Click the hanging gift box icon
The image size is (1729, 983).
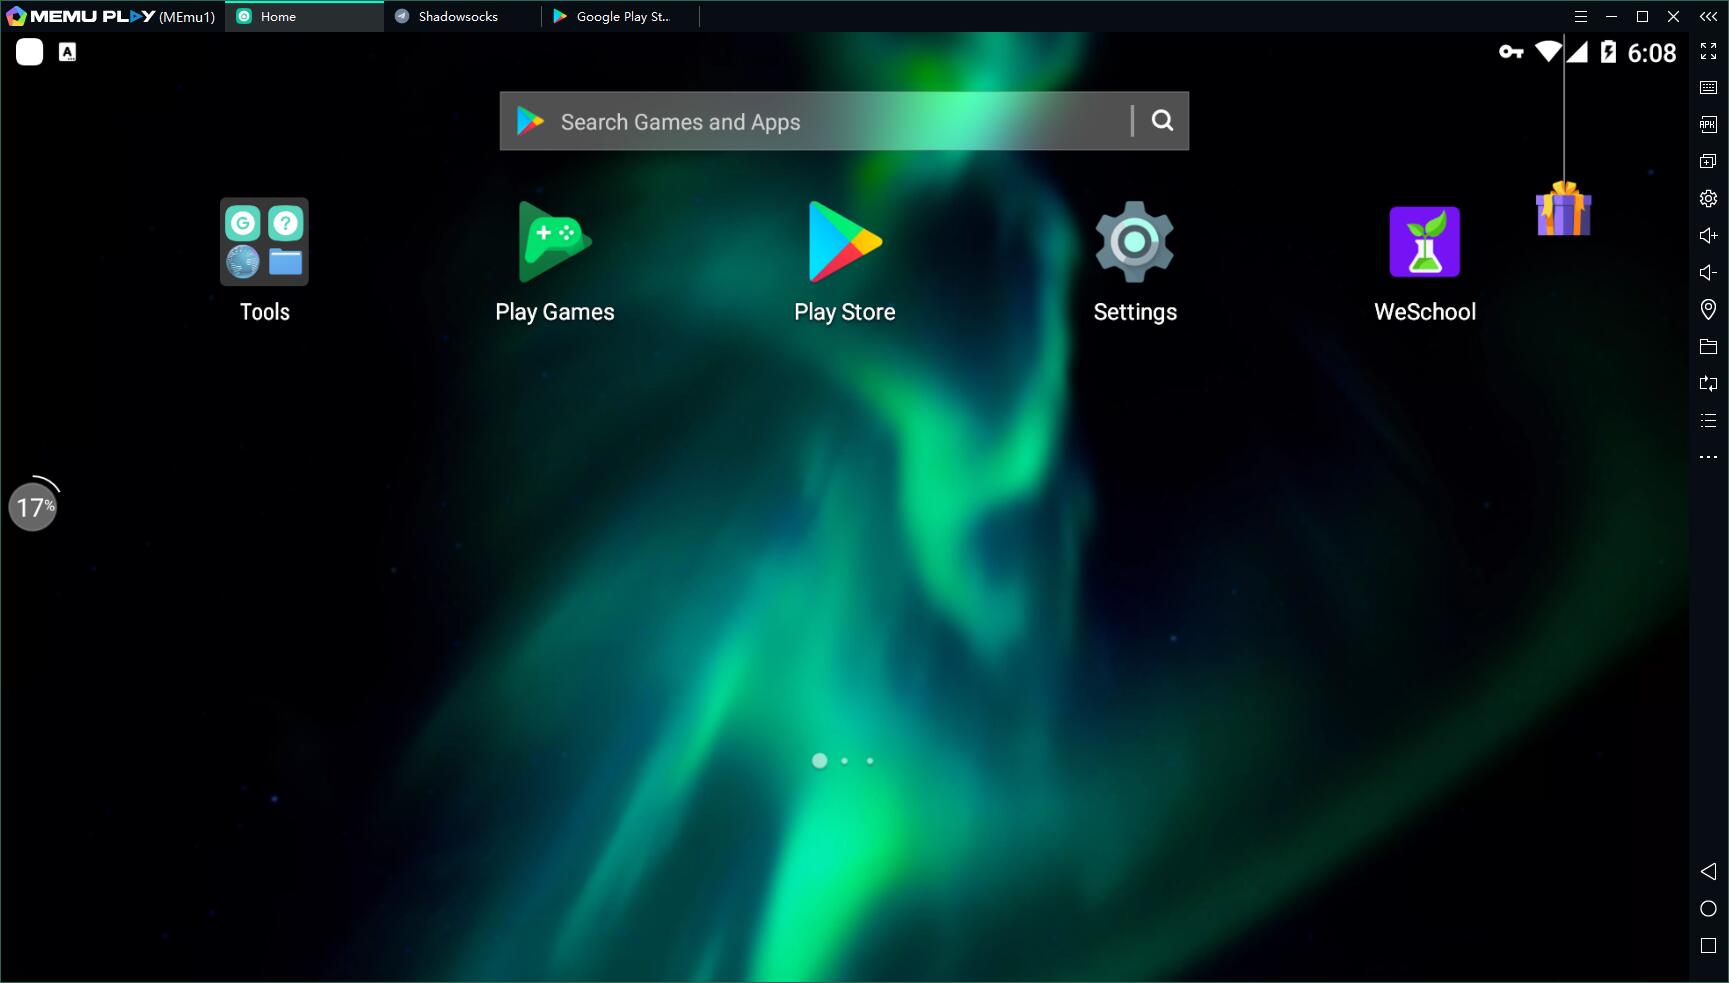click(1563, 210)
